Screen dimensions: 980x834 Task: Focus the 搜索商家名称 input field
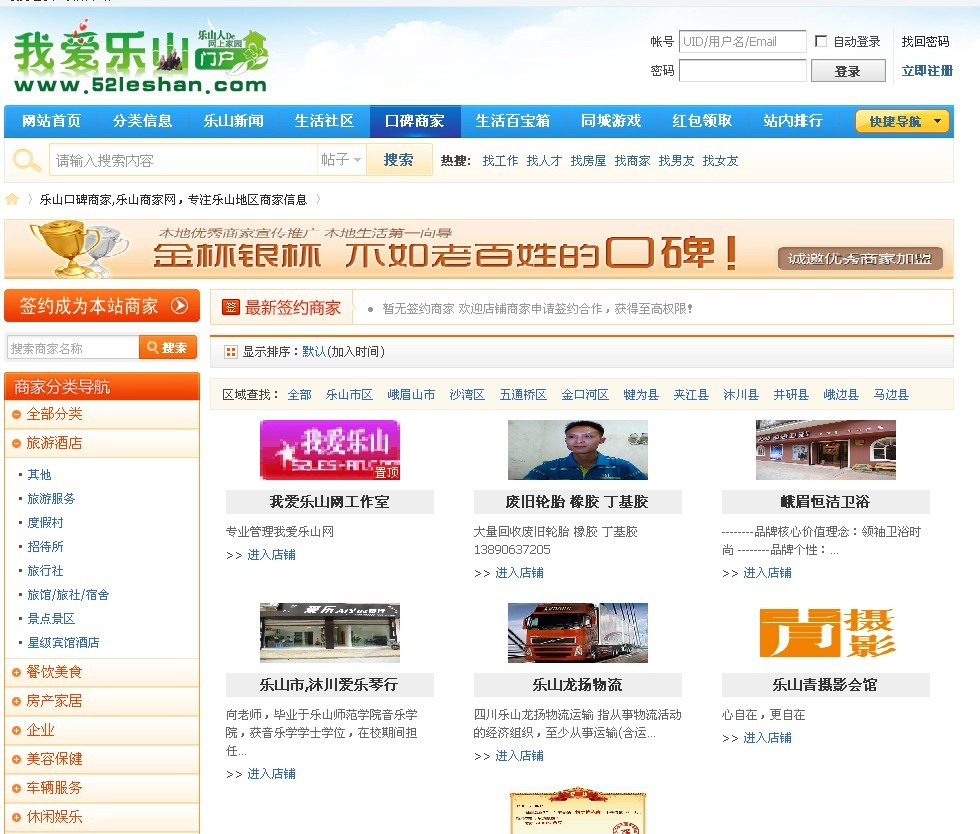point(73,348)
